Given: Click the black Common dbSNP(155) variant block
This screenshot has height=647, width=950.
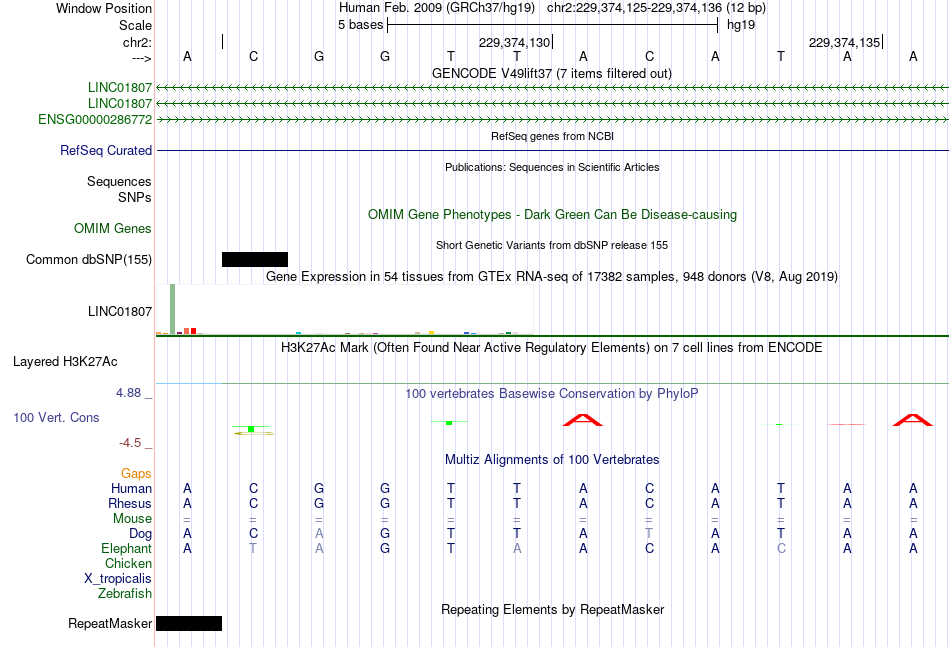Looking at the screenshot, I should [254, 259].
